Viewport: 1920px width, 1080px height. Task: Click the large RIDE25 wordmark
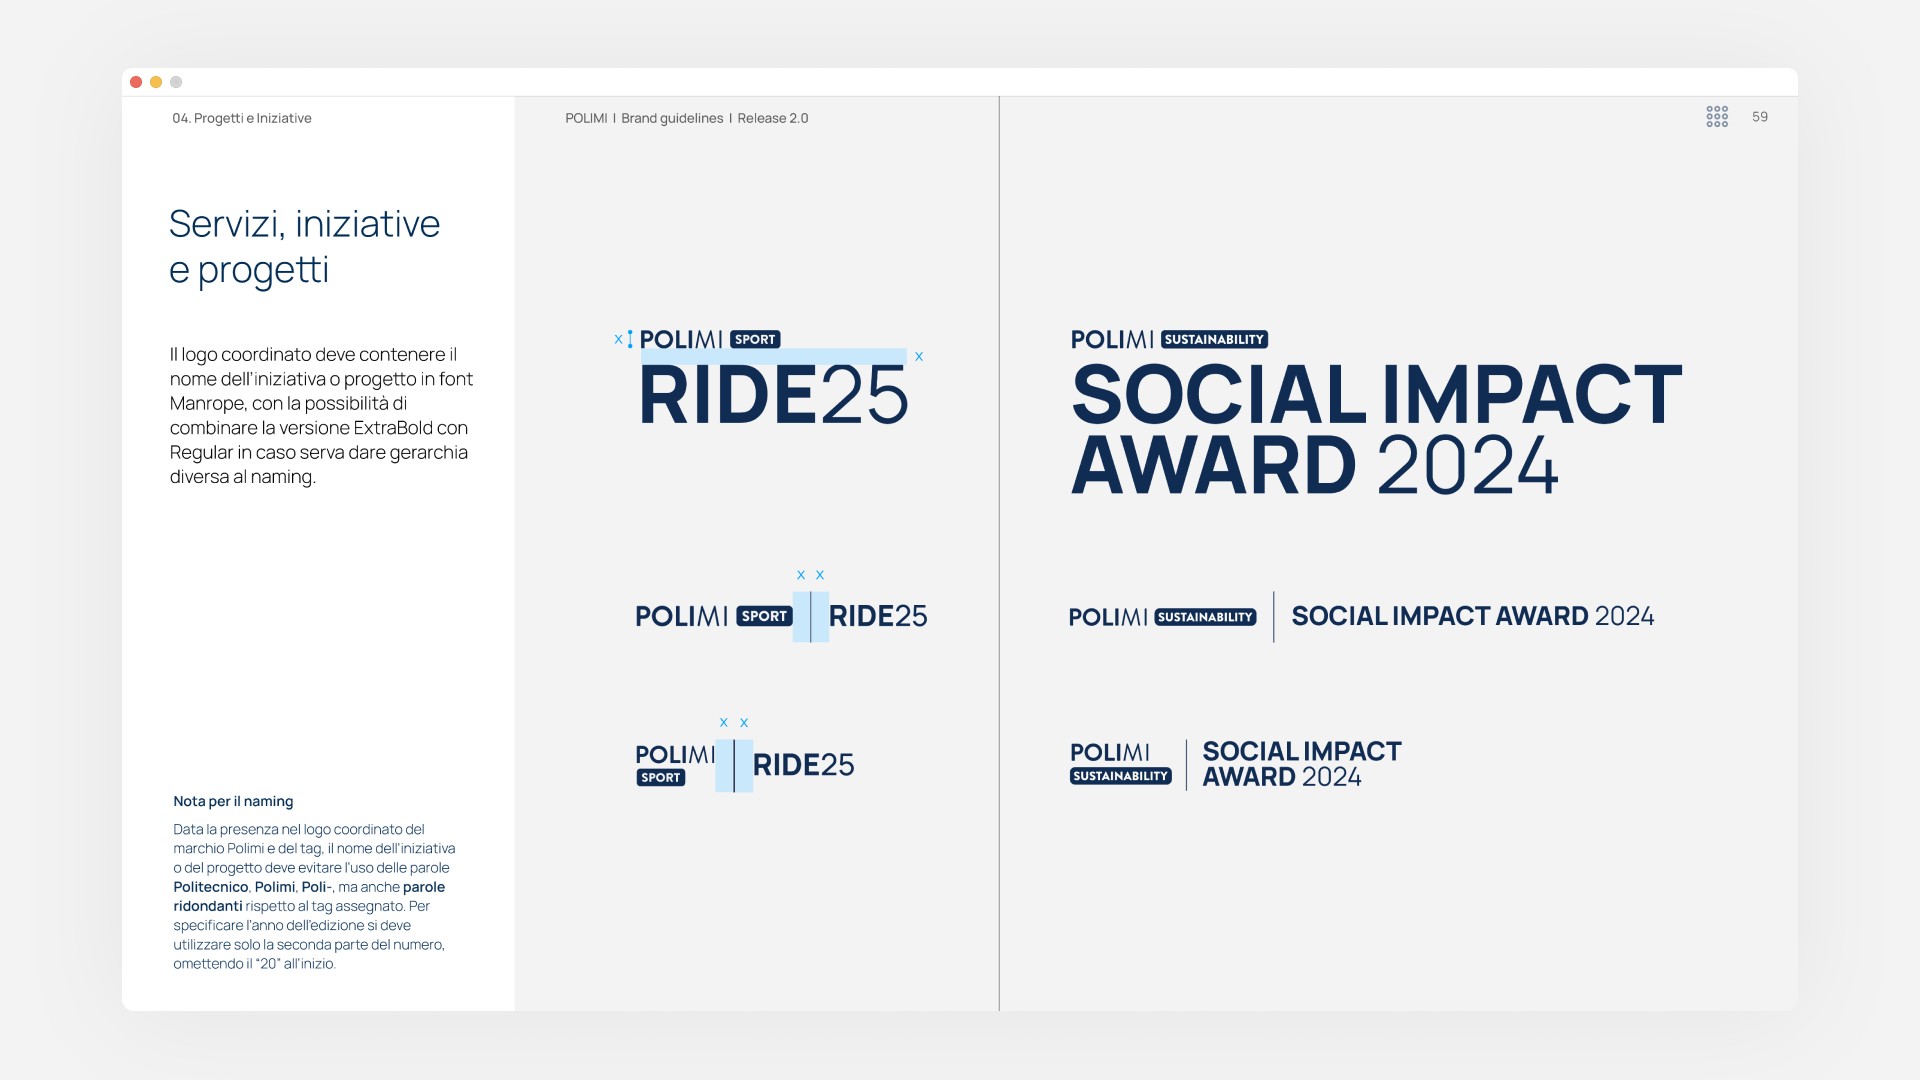coord(773,396)
